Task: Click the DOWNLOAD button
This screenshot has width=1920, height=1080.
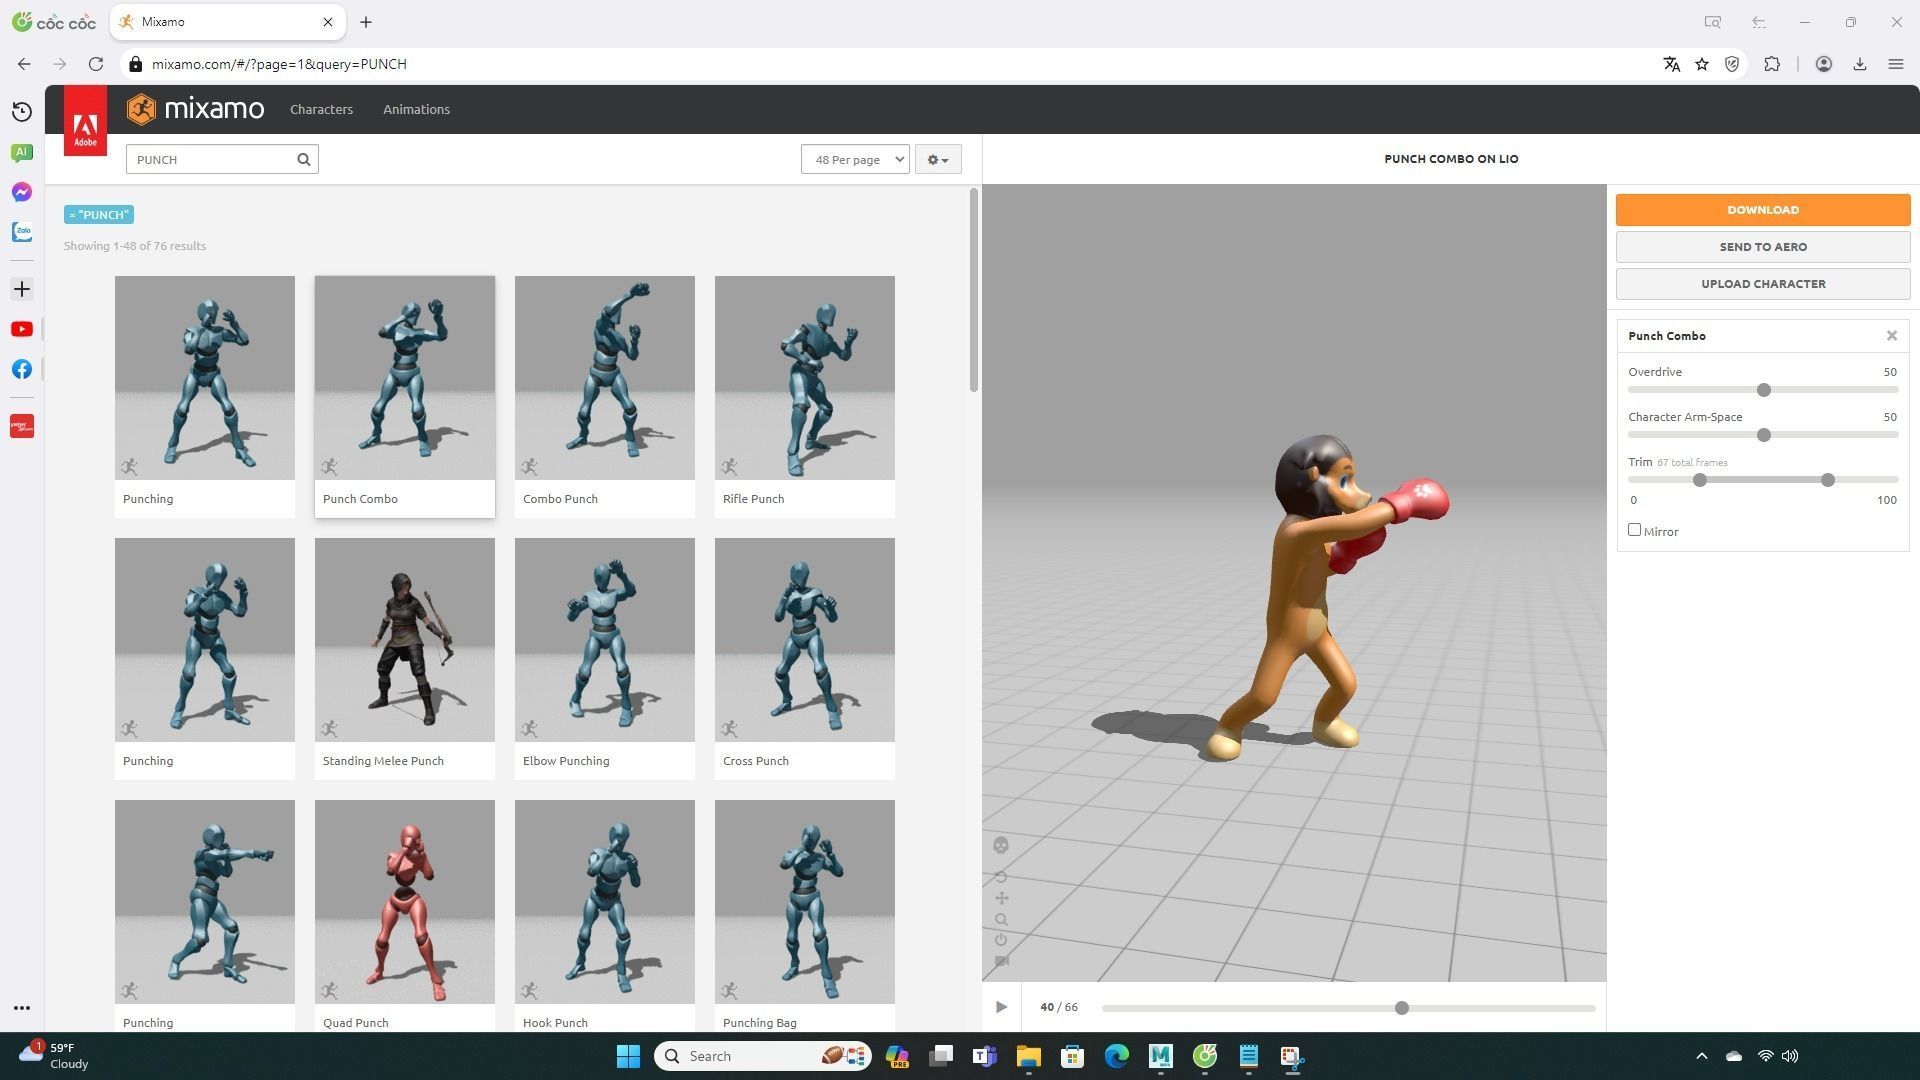Action: (x=1763, y=210)
